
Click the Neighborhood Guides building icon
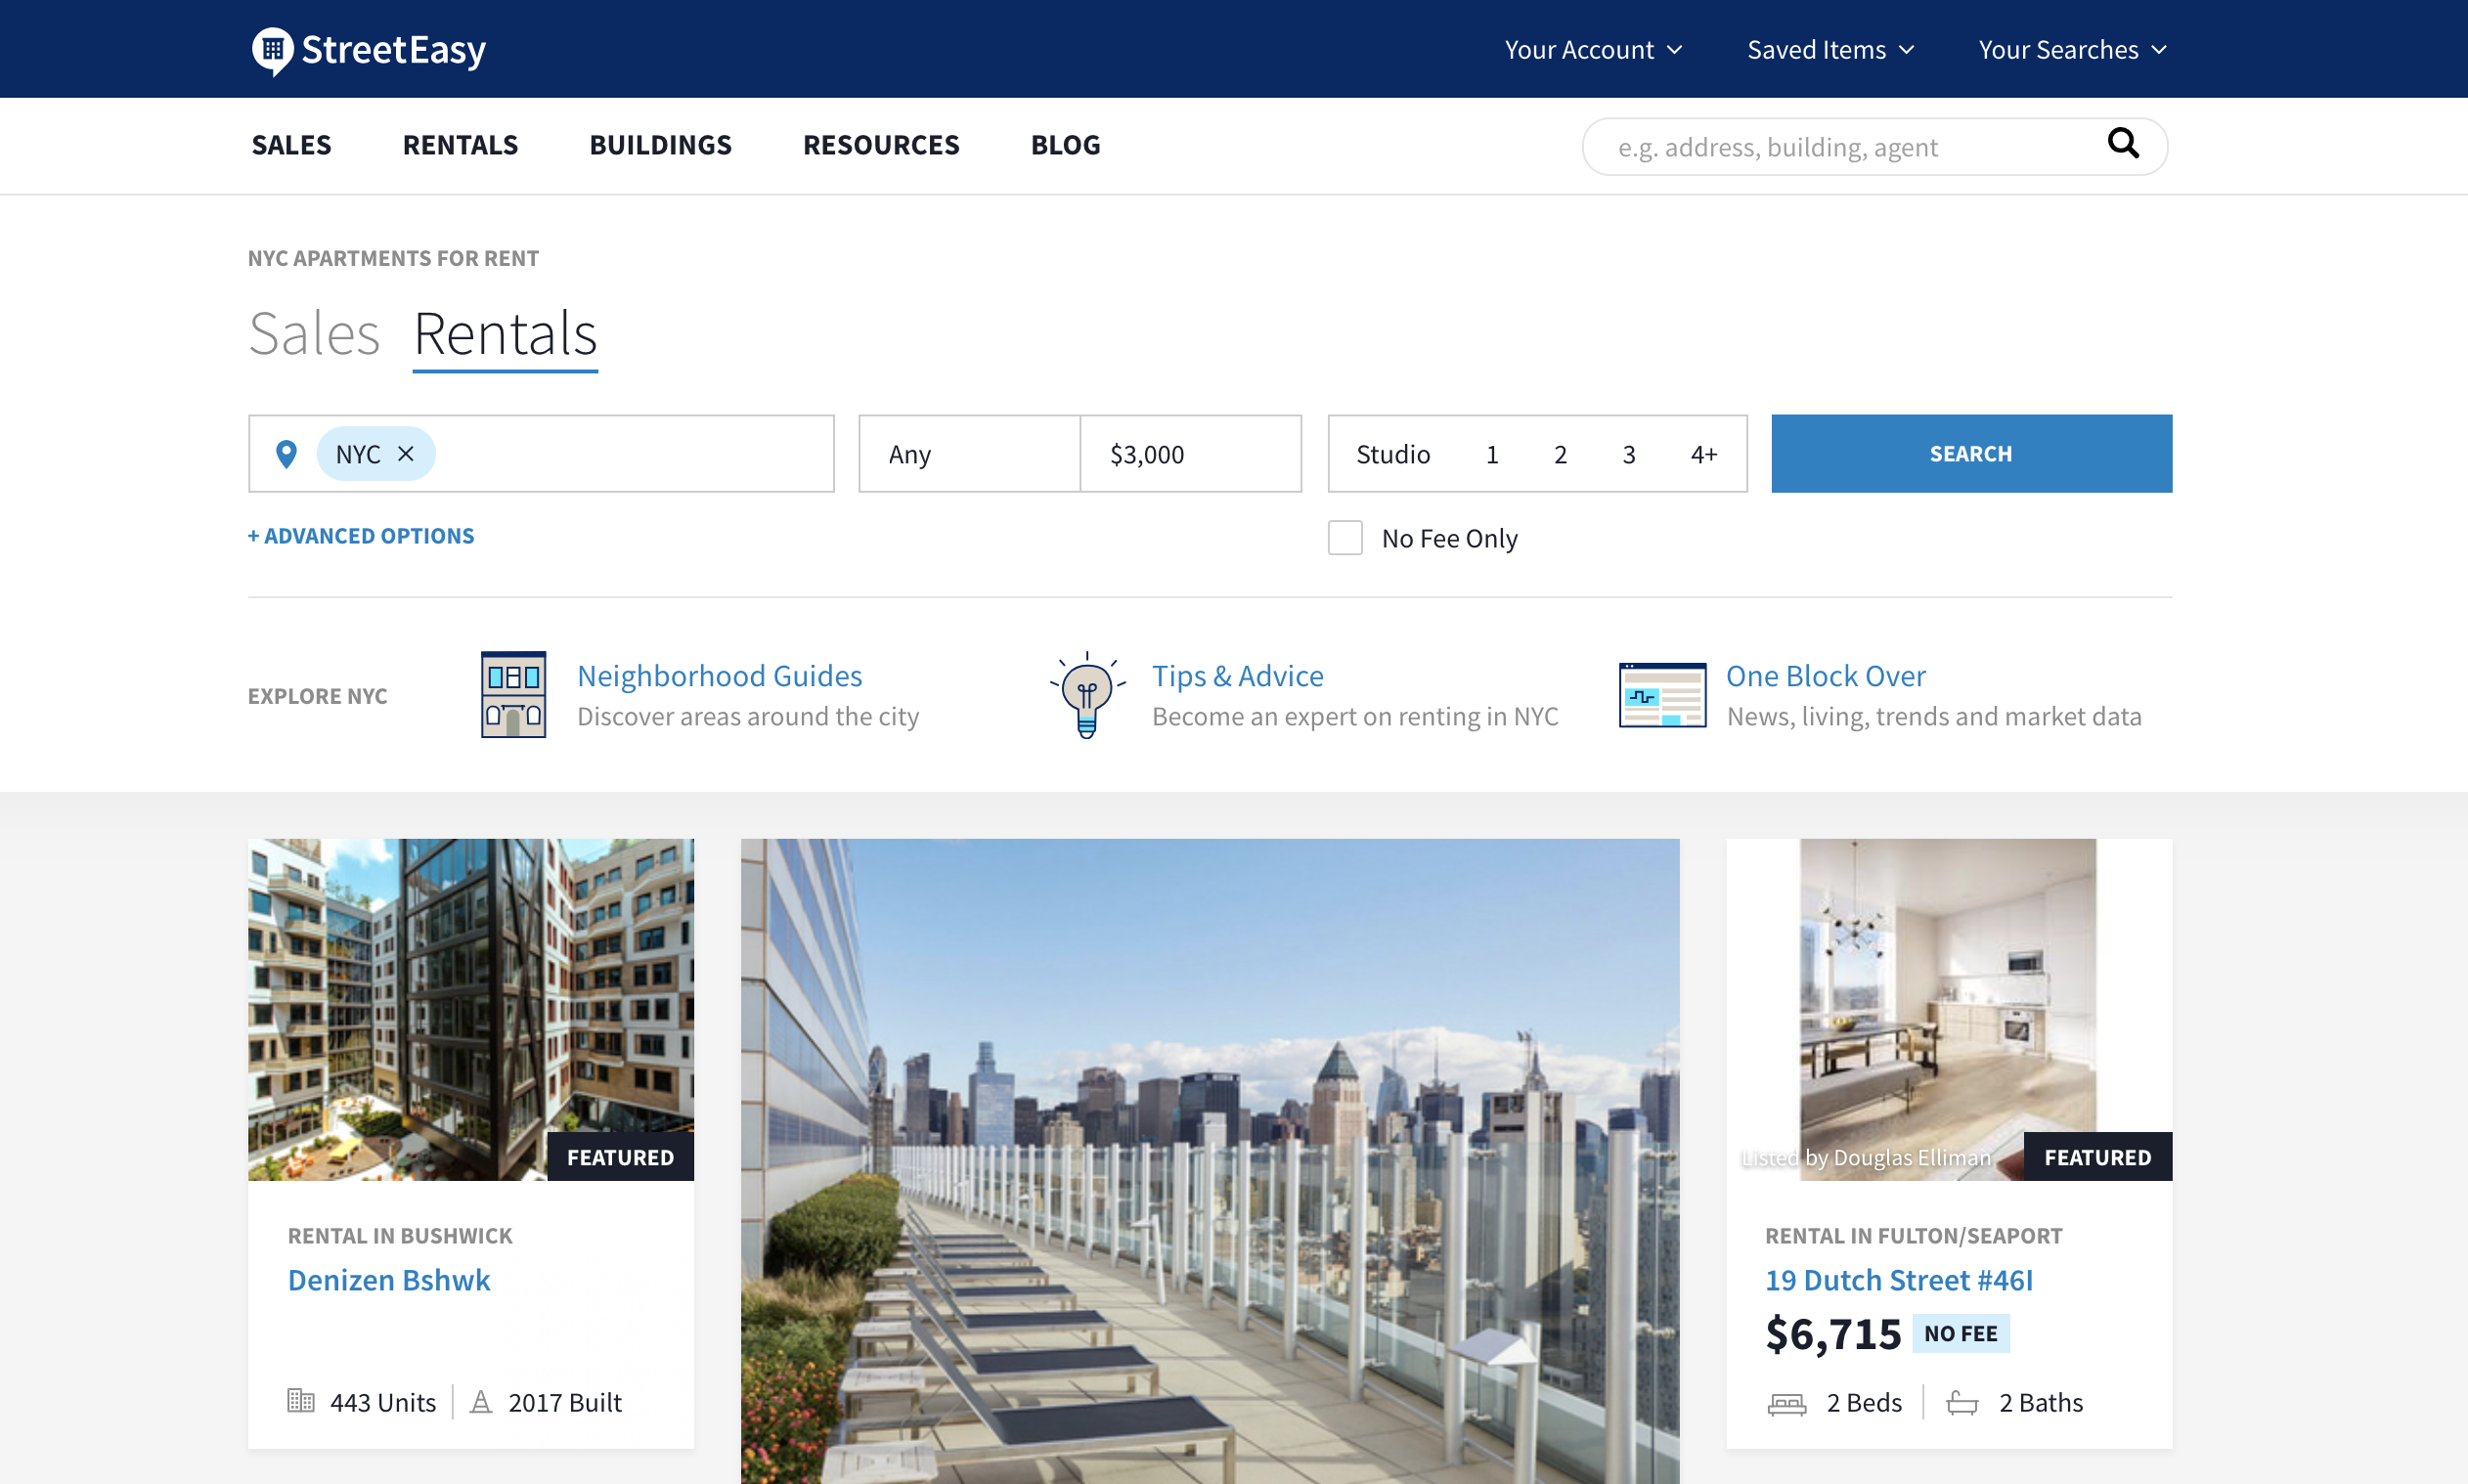click(x=513, y=694)
